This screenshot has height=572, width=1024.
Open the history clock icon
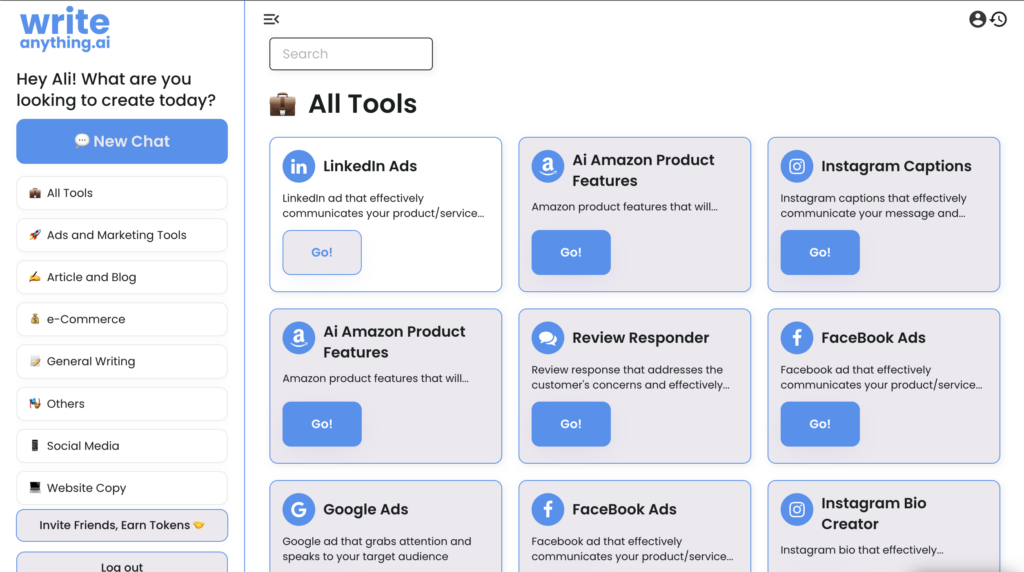998,19
